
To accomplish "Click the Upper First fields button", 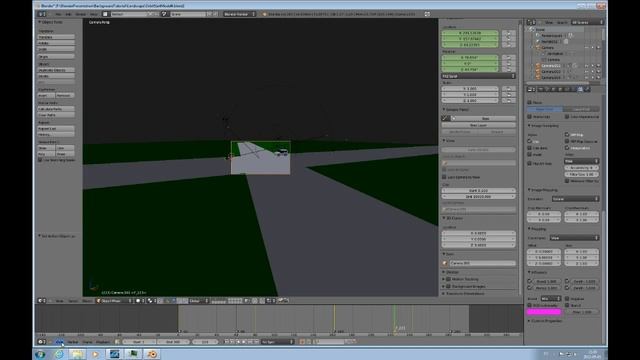I will click(x=544, y=109).
